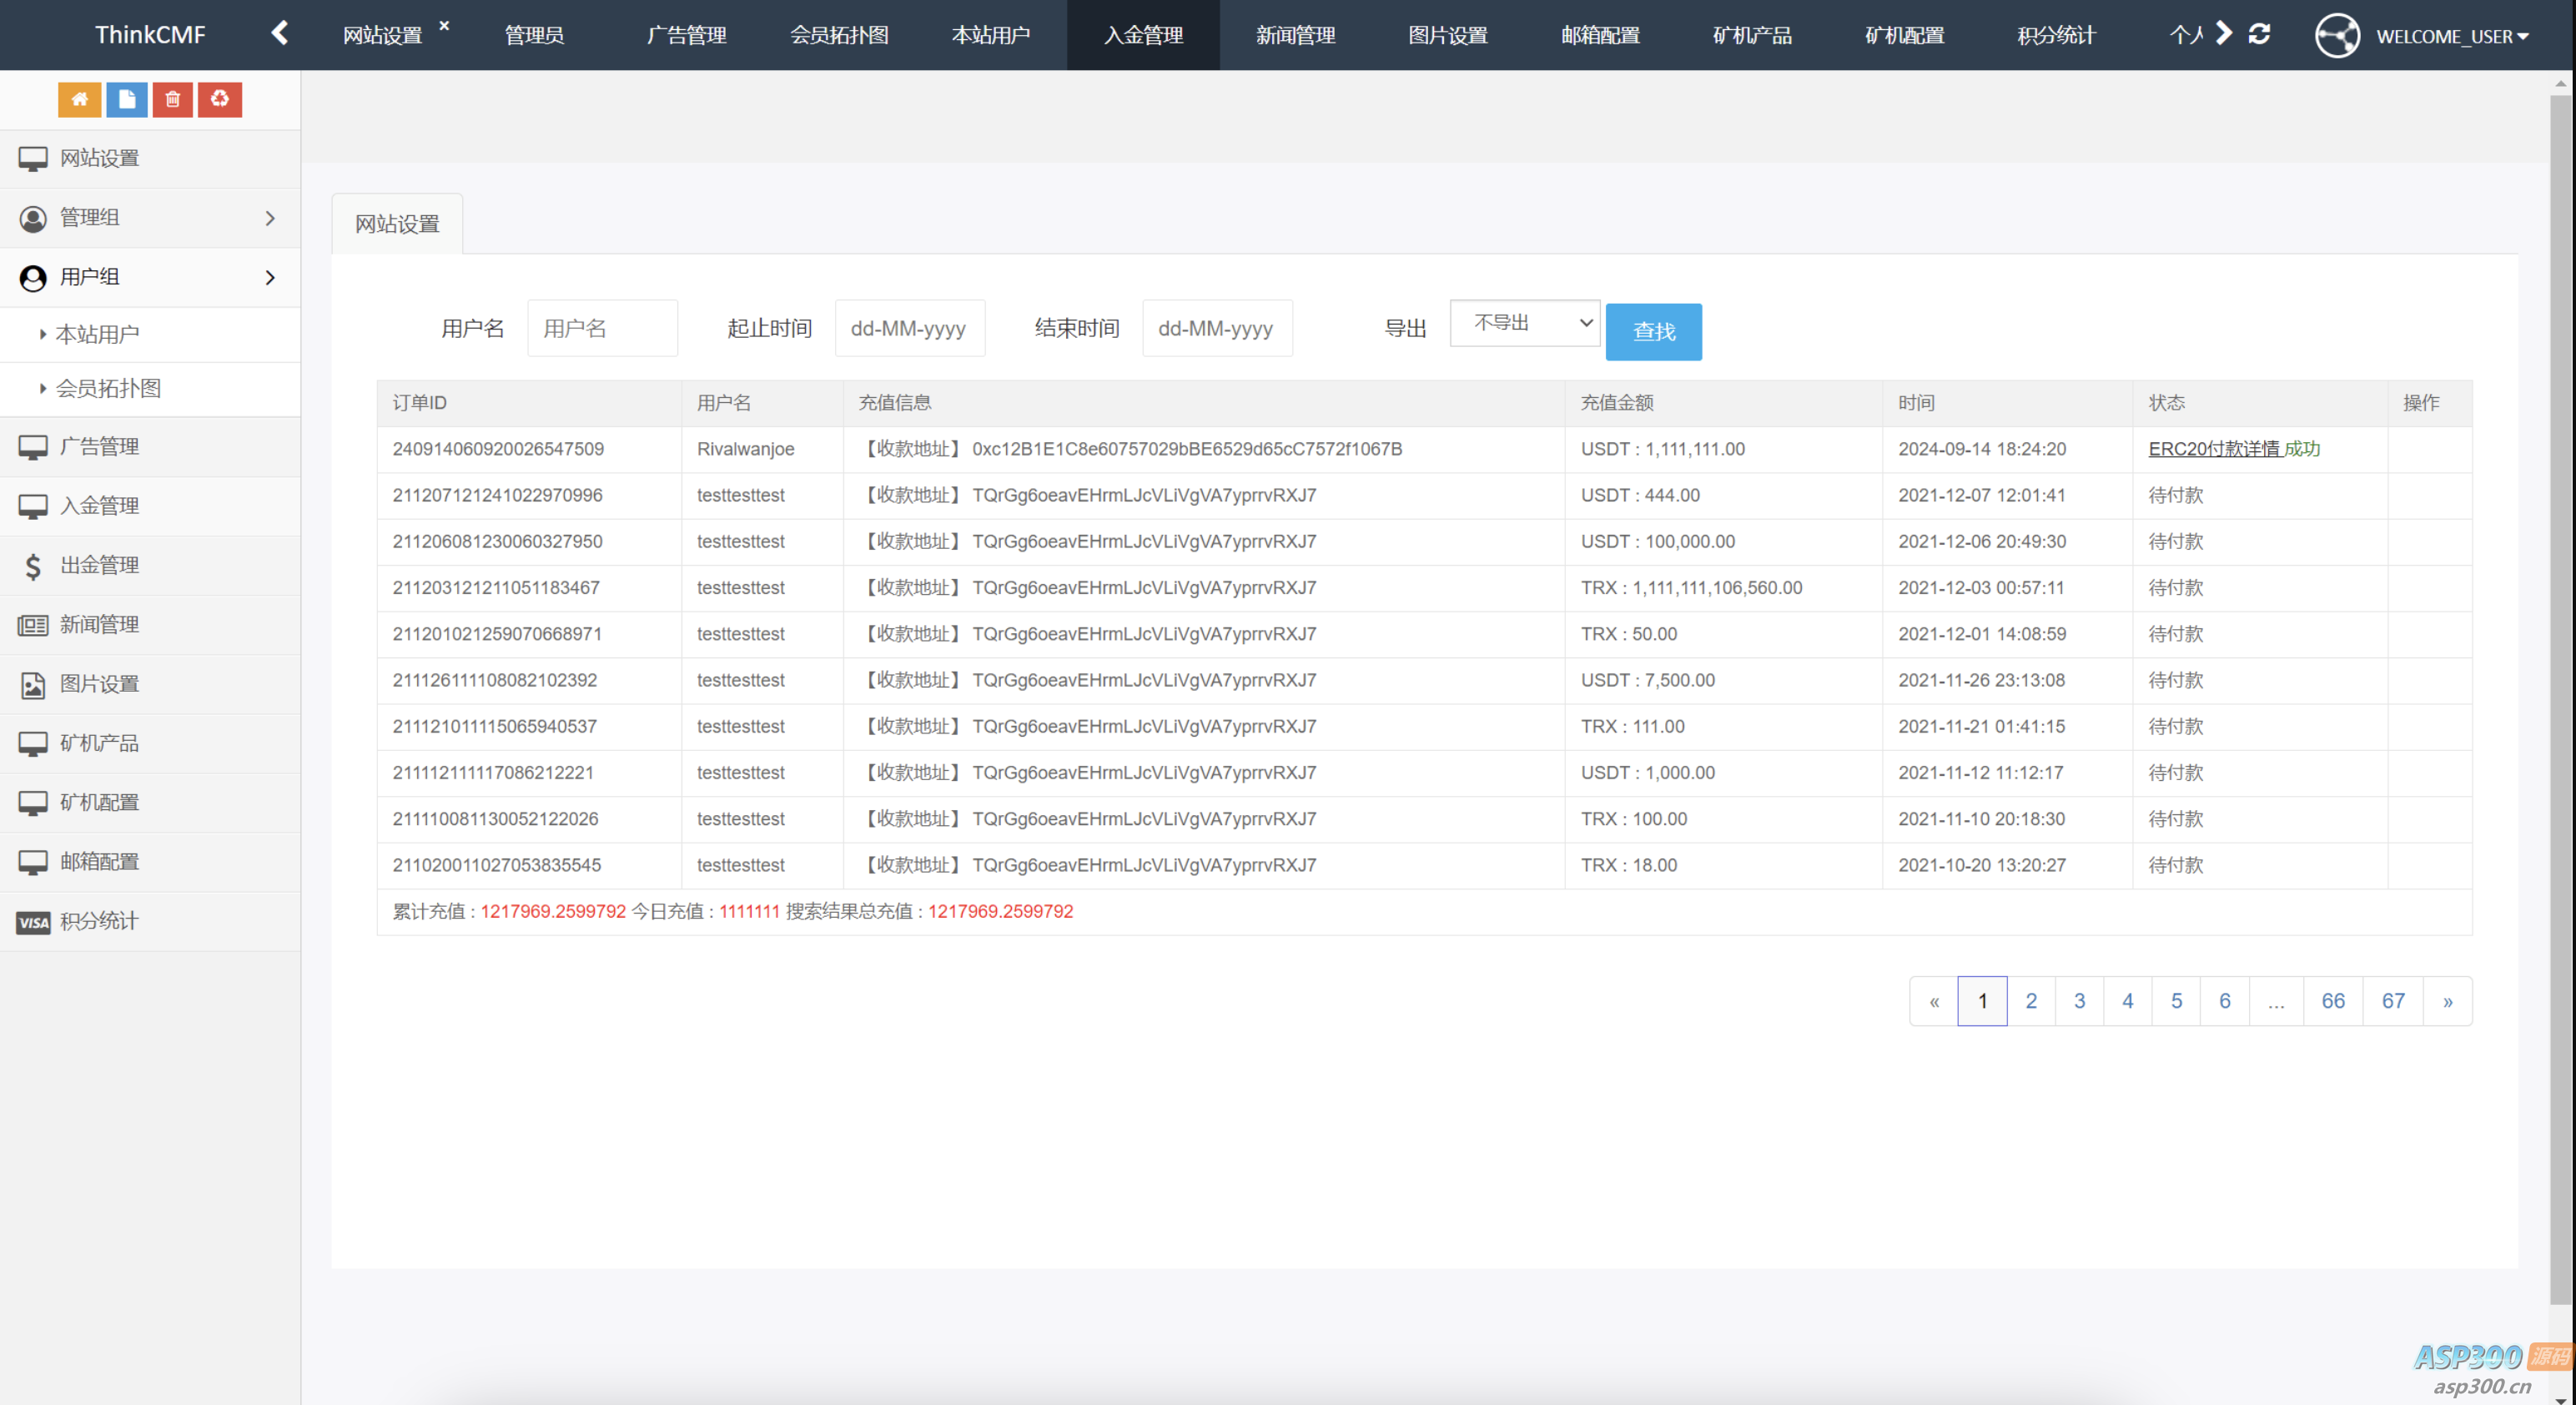Image resolution: width=2576 pixels, height=1405 pixels.
Task: Open the ERC20付款详情 link
Action: point(2214,449)
